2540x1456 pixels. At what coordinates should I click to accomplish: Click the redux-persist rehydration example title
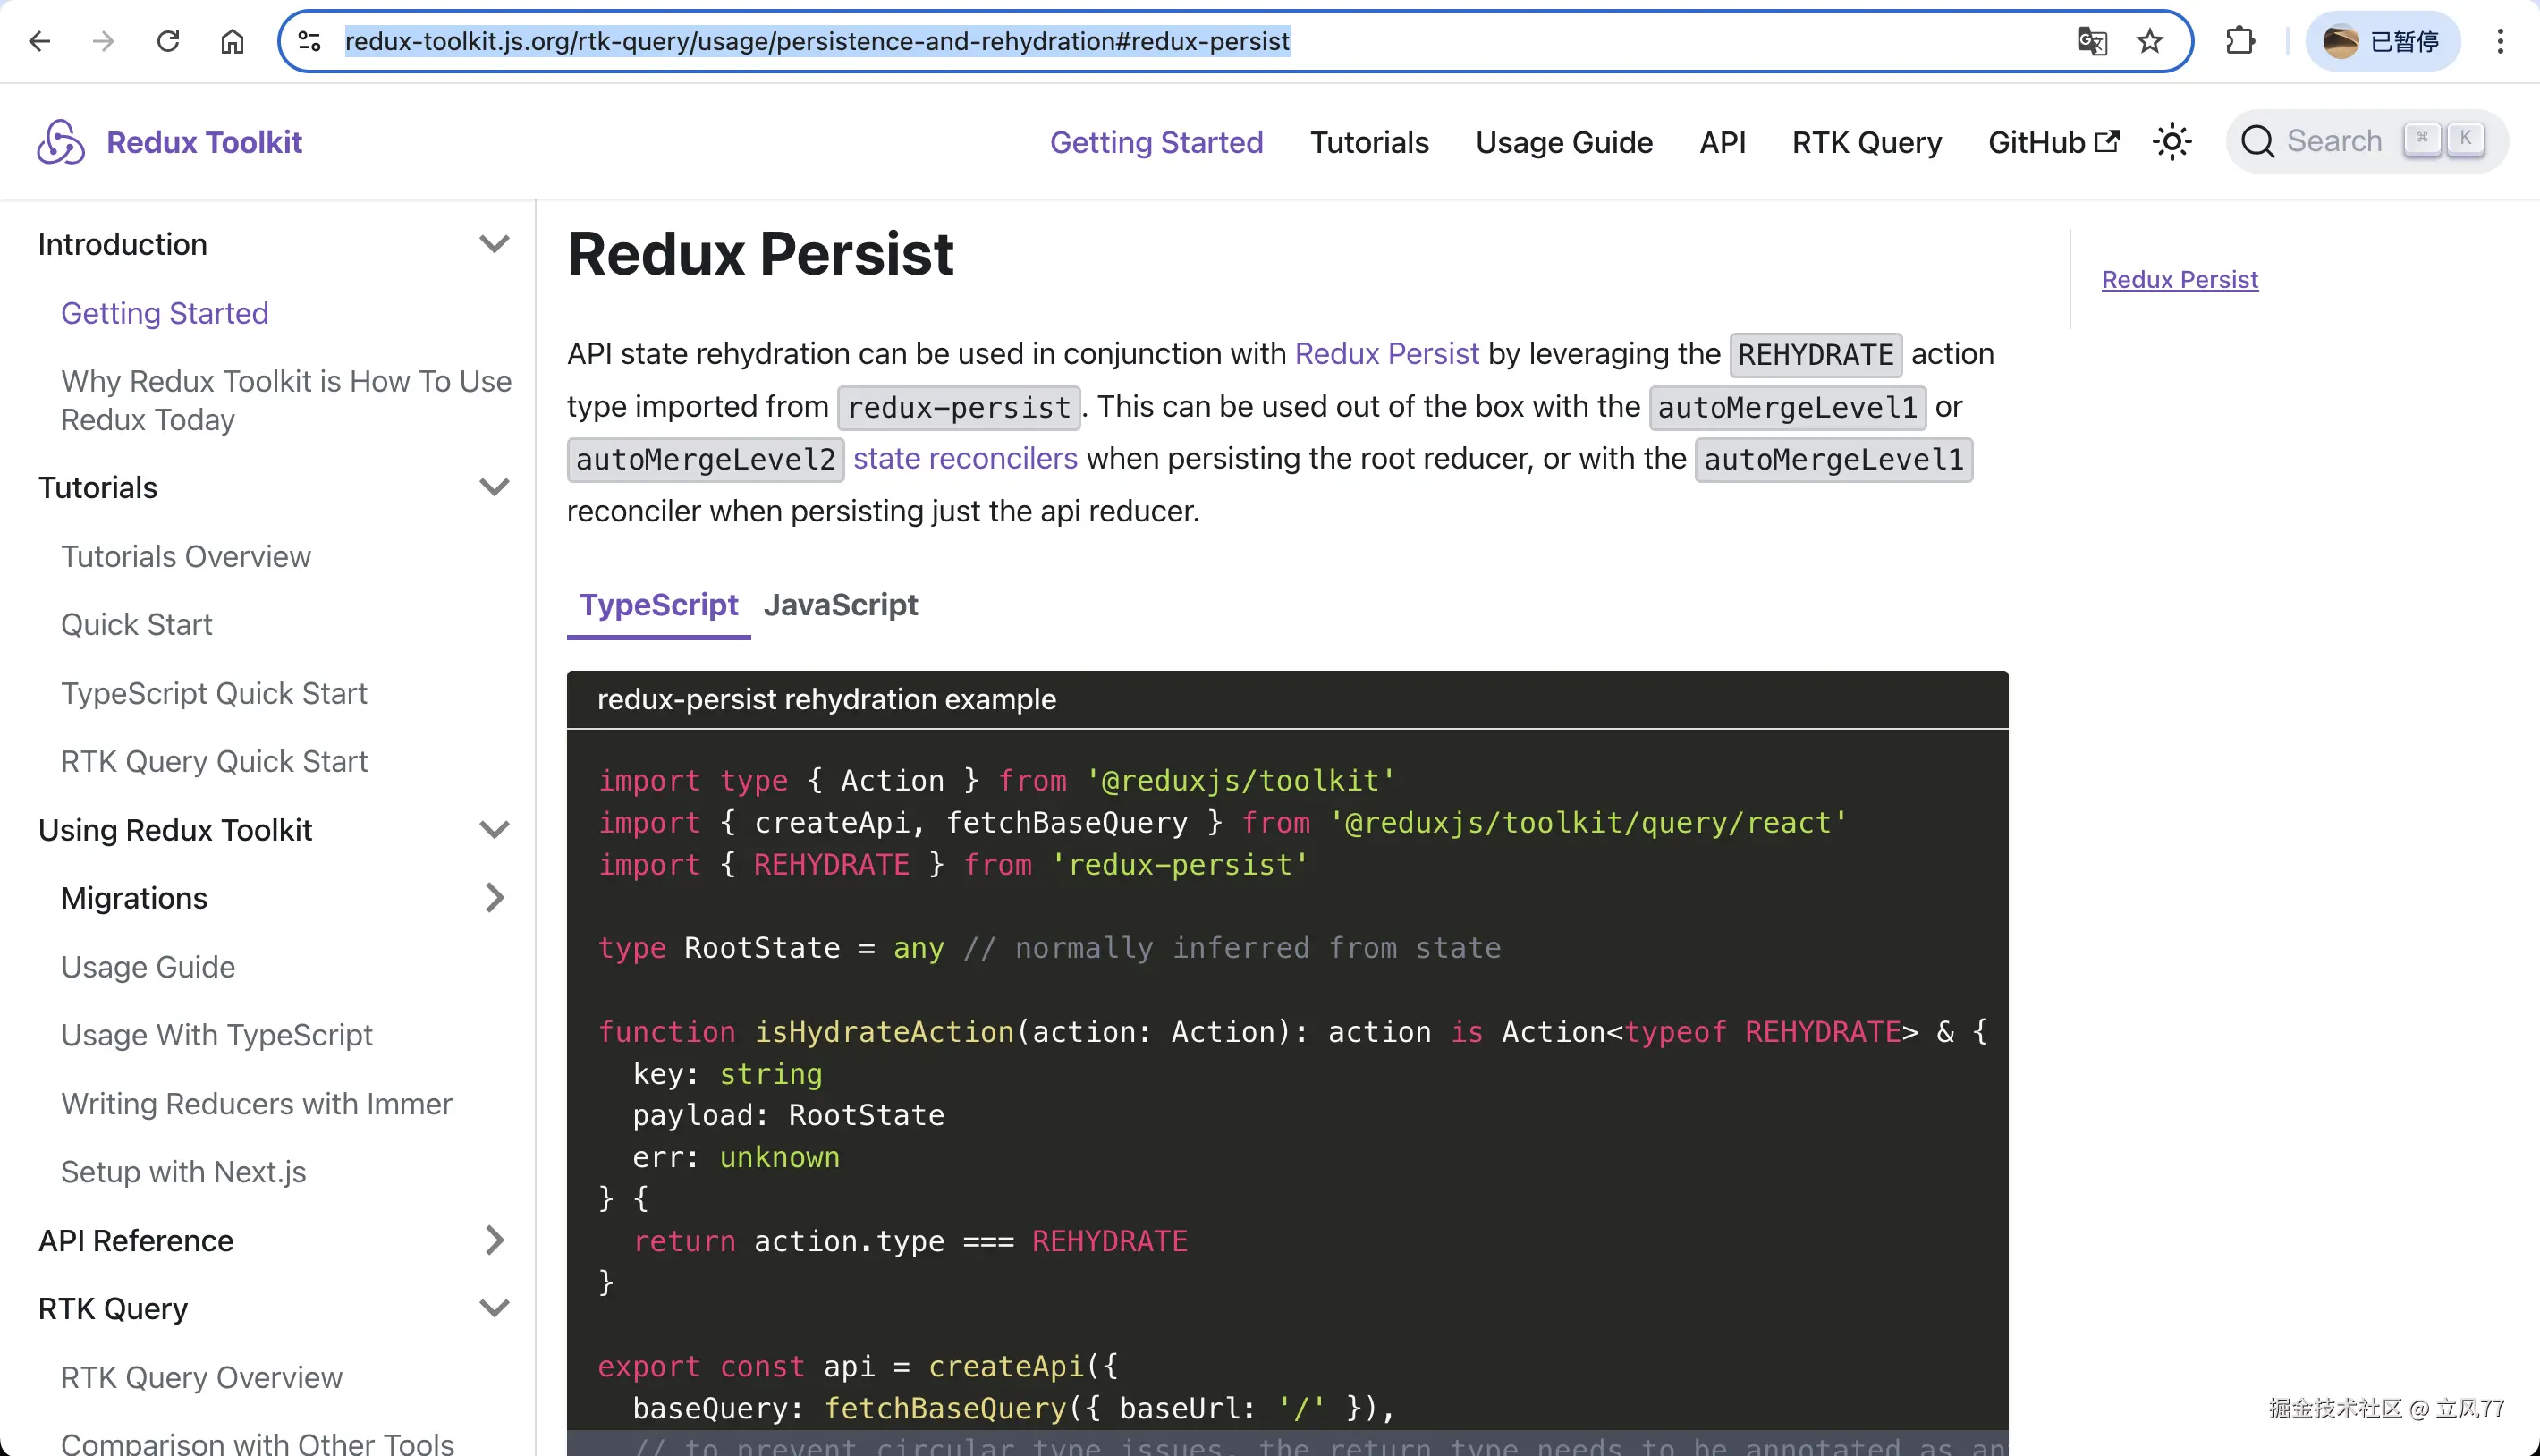coord(826,699)
